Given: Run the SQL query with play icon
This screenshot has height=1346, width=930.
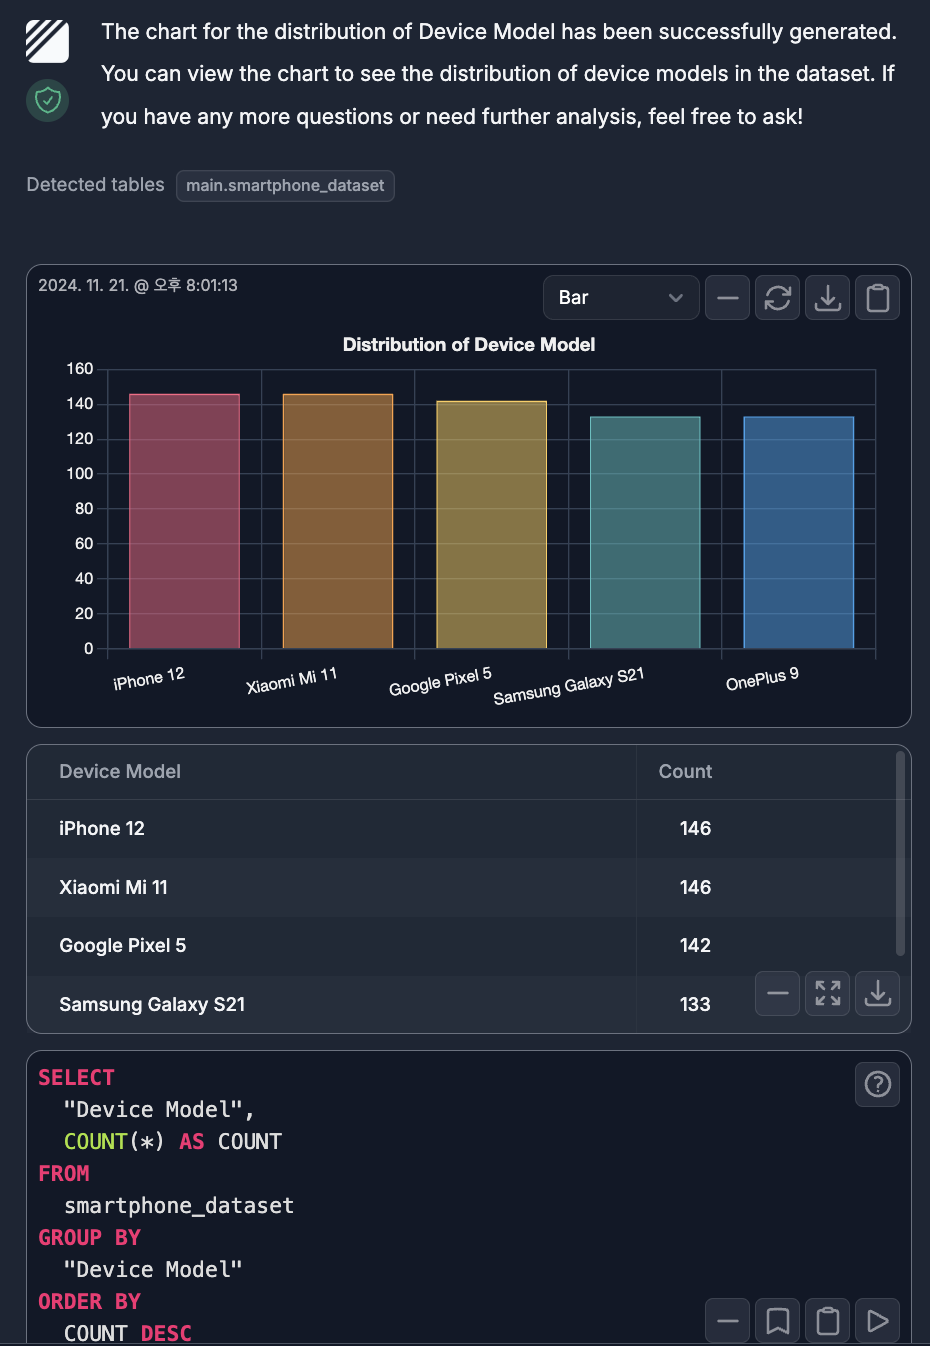Looking at the screenshot, I should [878, 1321].
